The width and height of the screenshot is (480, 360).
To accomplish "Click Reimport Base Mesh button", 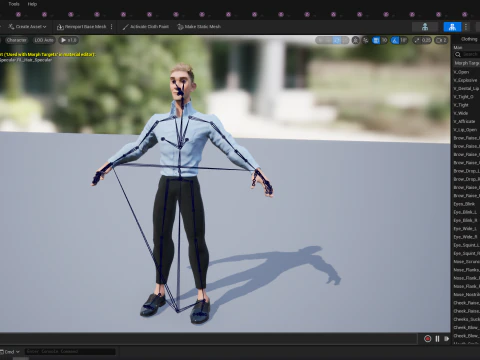I will (82, 27).
